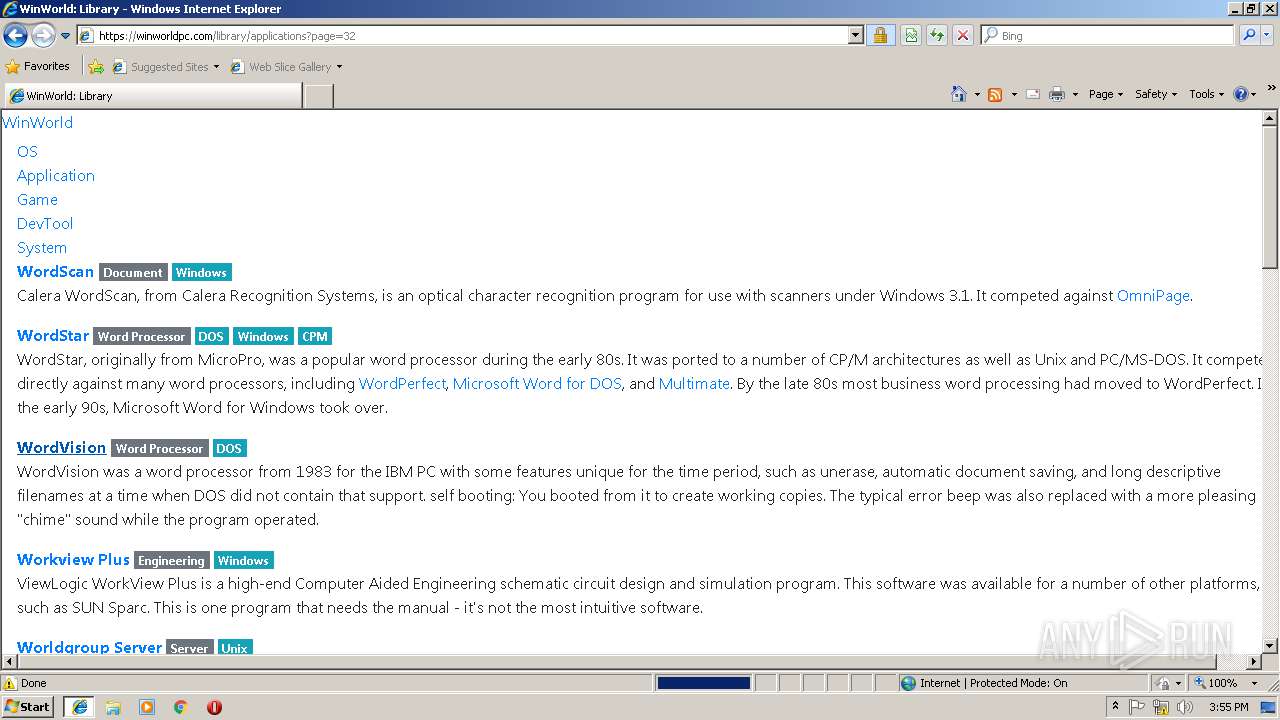Open the WordStar entry
The height and width of the screenshot is (720, 1280).
coord(53,336)
